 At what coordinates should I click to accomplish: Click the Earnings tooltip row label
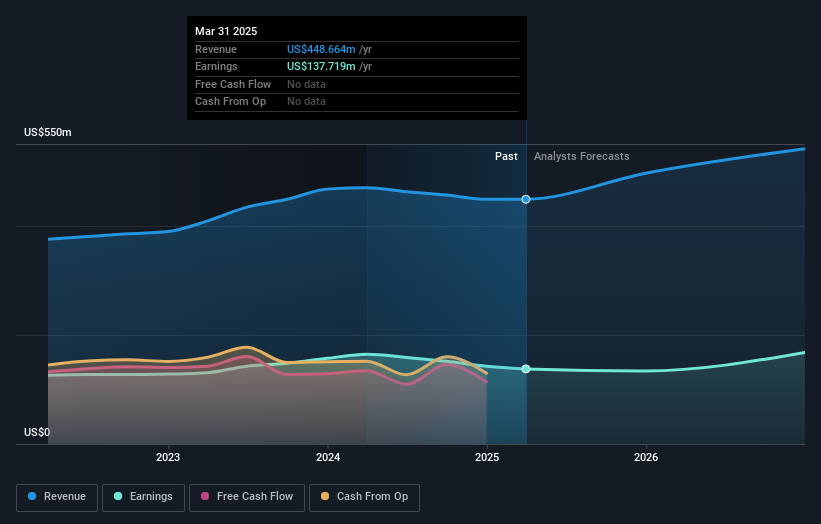tap(216, 66)
